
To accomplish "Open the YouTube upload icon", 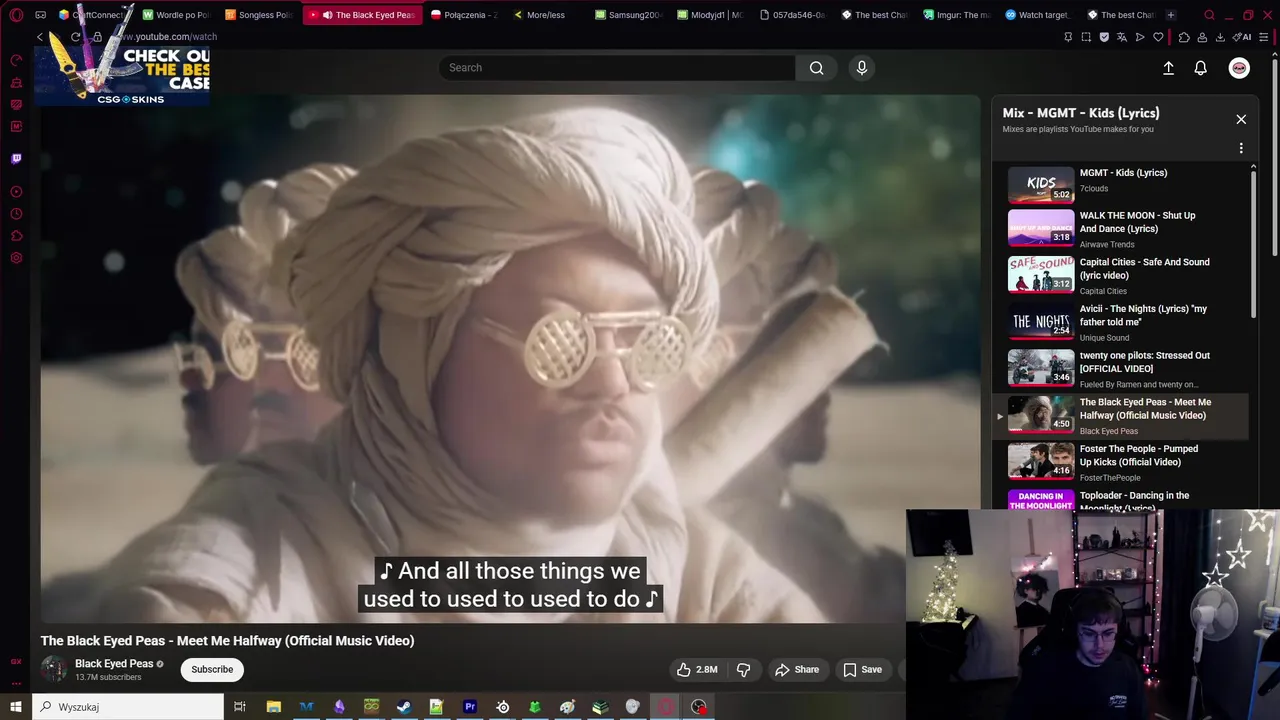I will pos(1168,68).
